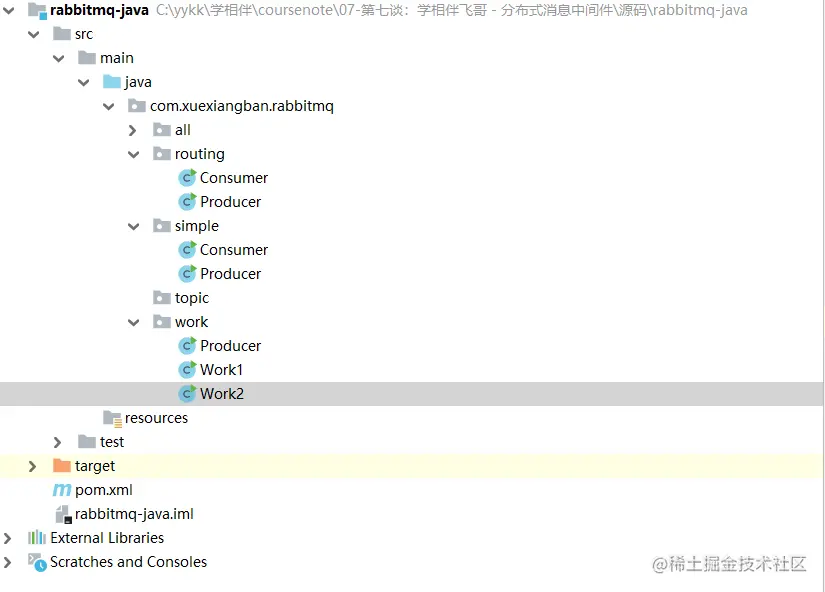Click the Maven pom.xml icon
Image resolution: width=825 pixels, height=592 pixels.
tap(62, 490)
